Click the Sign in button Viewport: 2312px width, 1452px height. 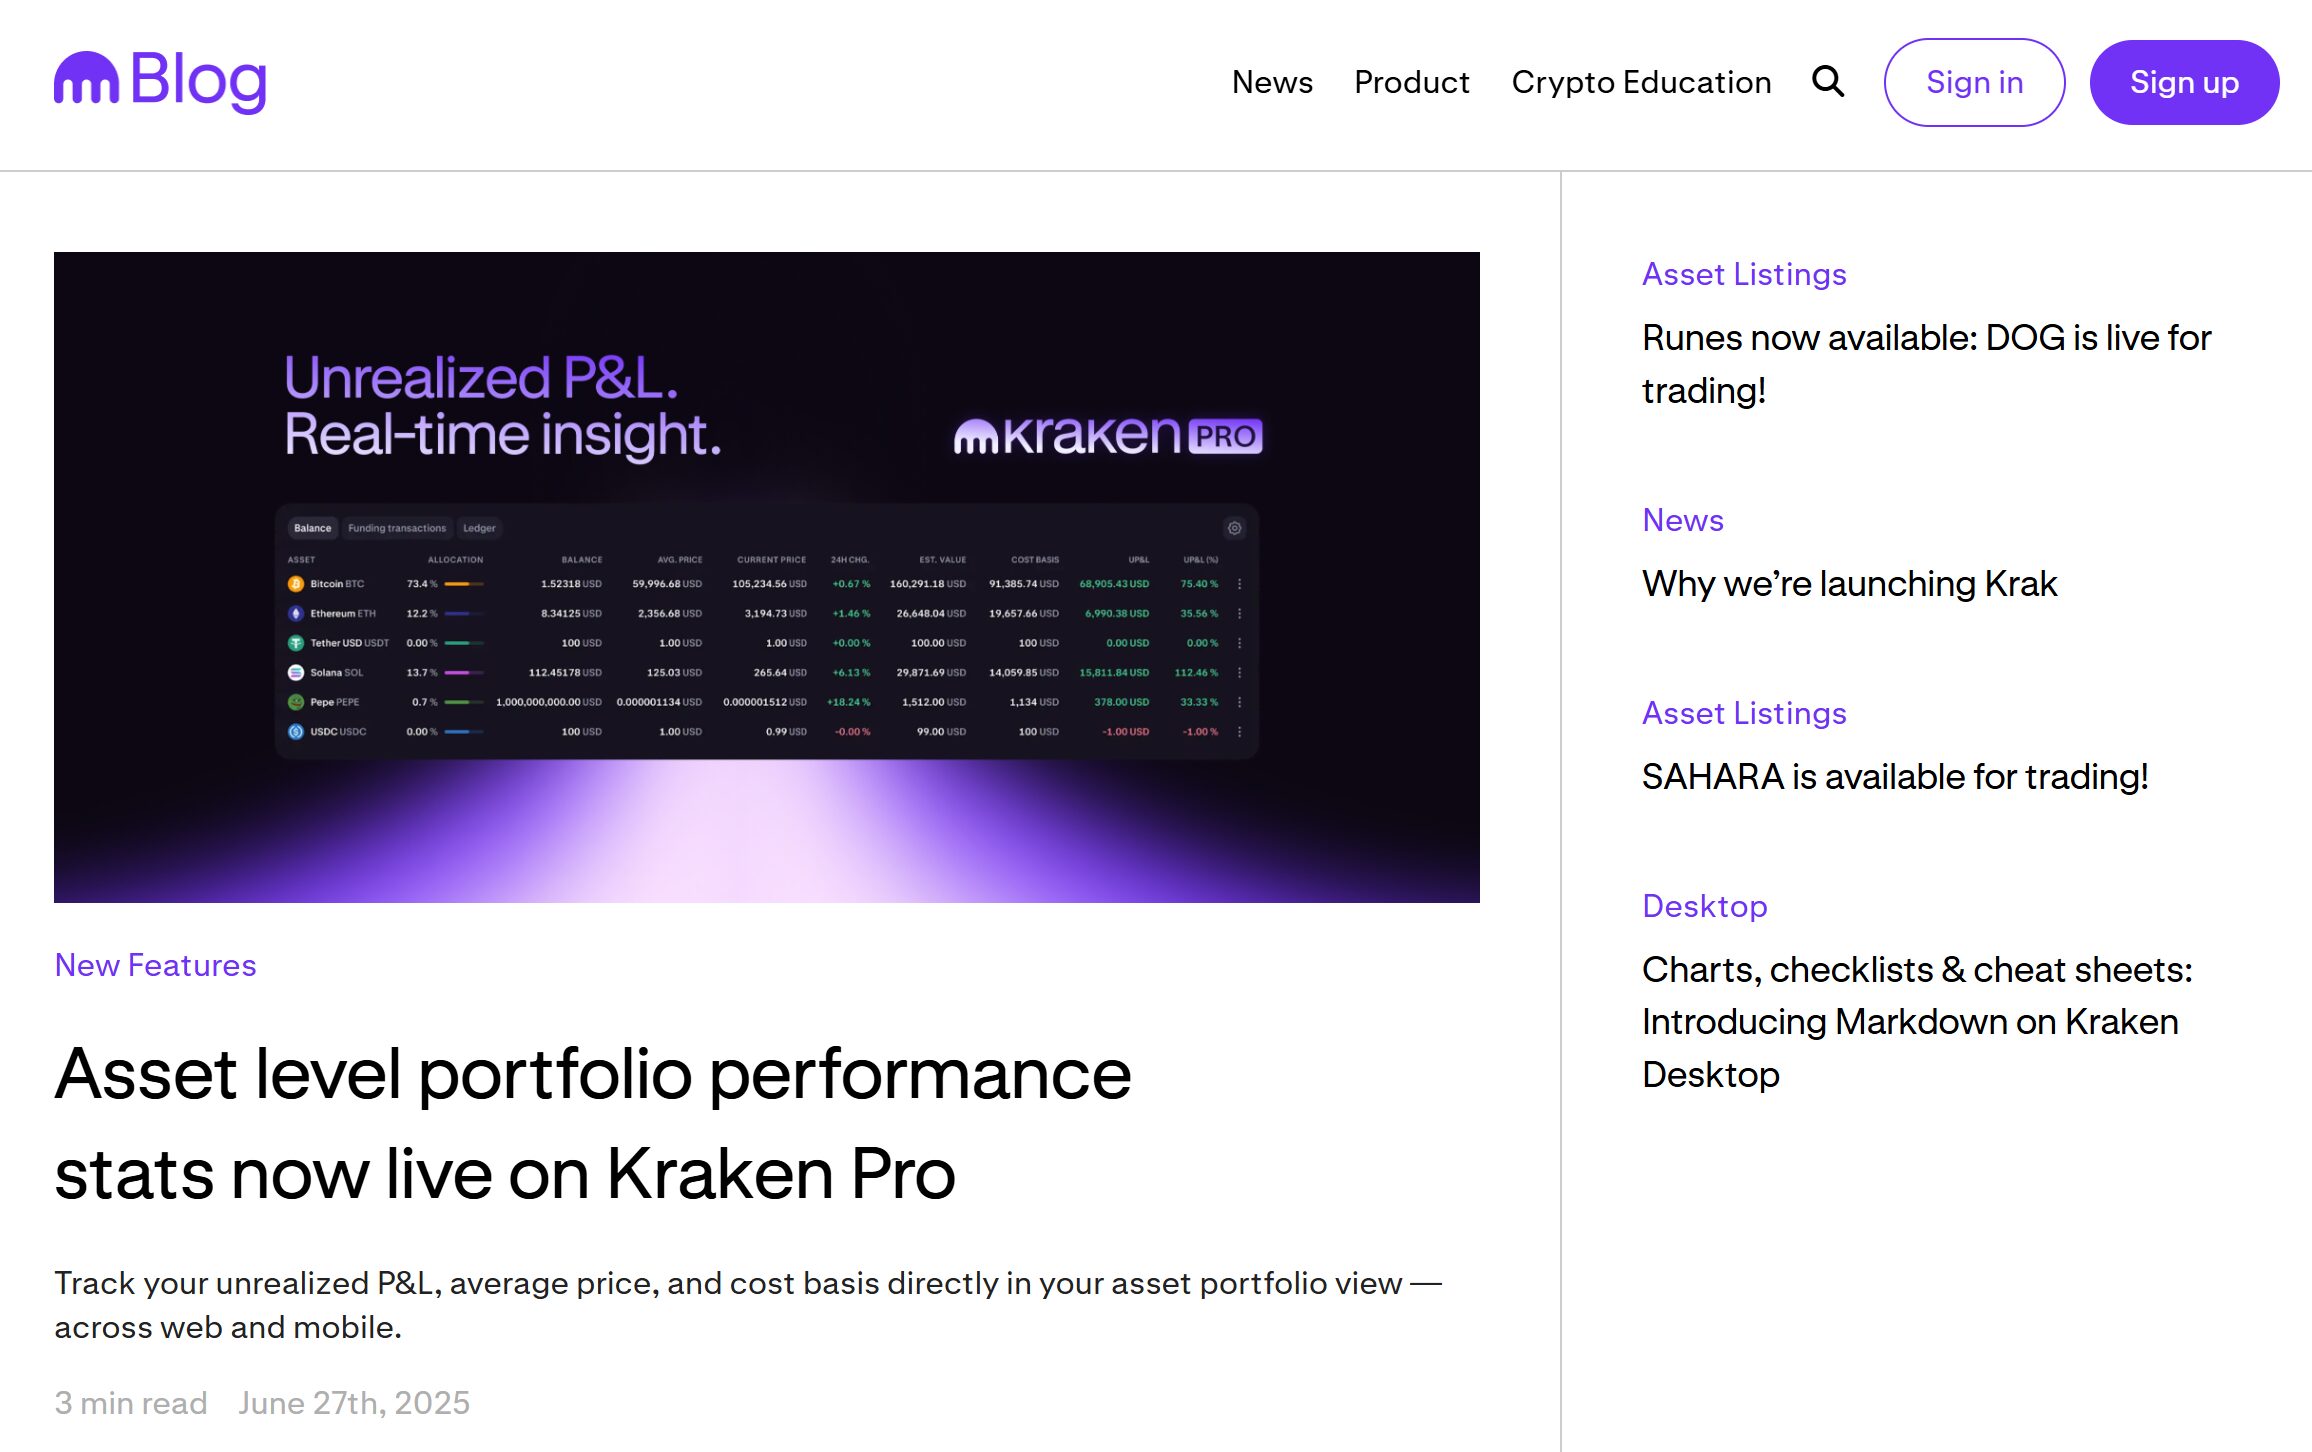coord(1973,82)
